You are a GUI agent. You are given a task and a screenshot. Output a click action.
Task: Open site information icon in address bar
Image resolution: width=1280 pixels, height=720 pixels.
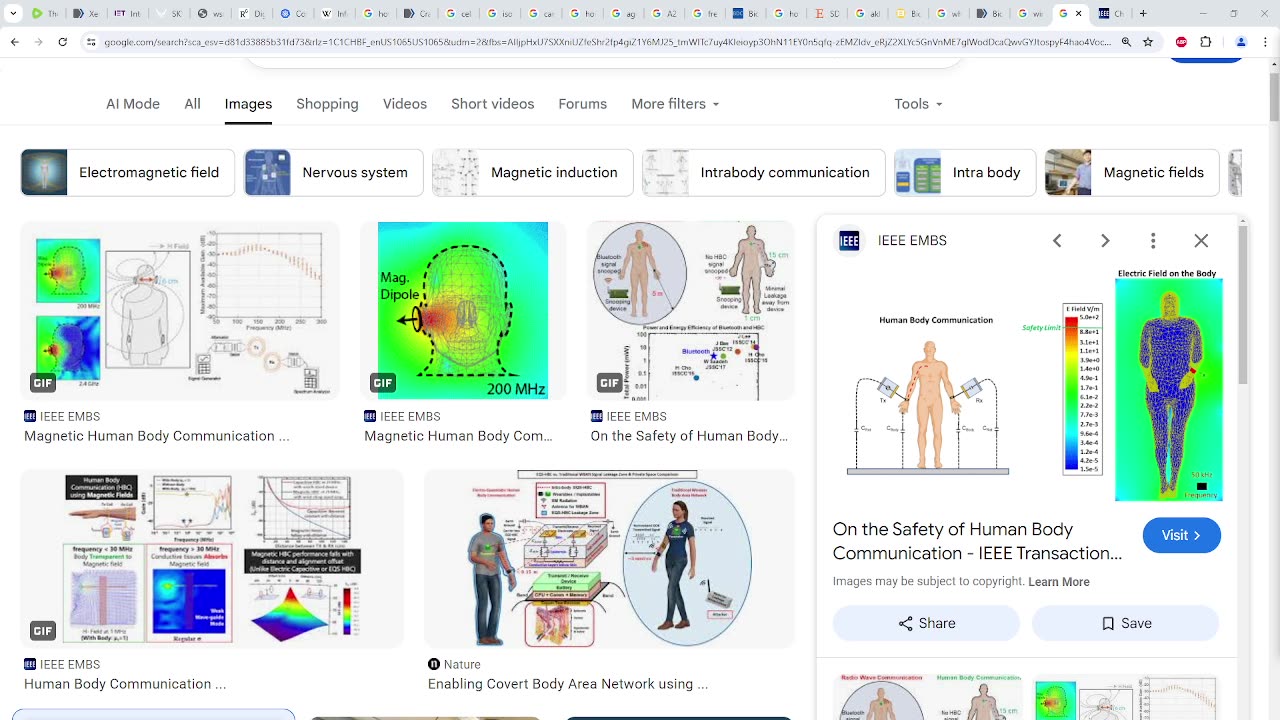91,42
